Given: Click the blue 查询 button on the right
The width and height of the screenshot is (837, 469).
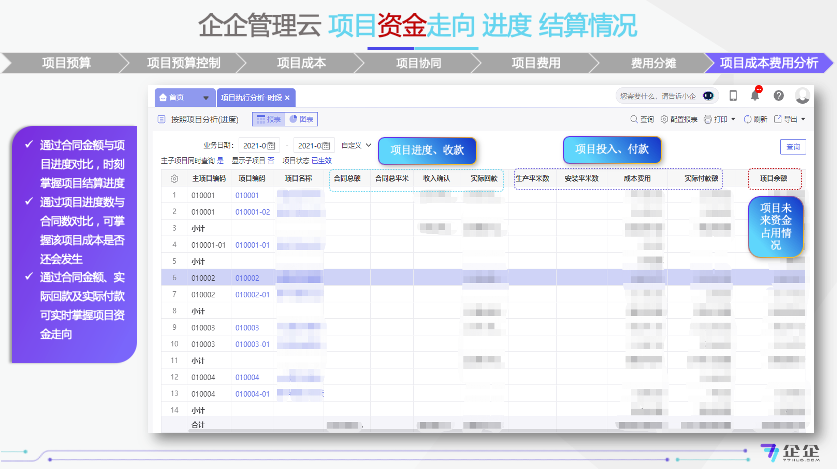Looking at the screenshot, I should [793, 146].
